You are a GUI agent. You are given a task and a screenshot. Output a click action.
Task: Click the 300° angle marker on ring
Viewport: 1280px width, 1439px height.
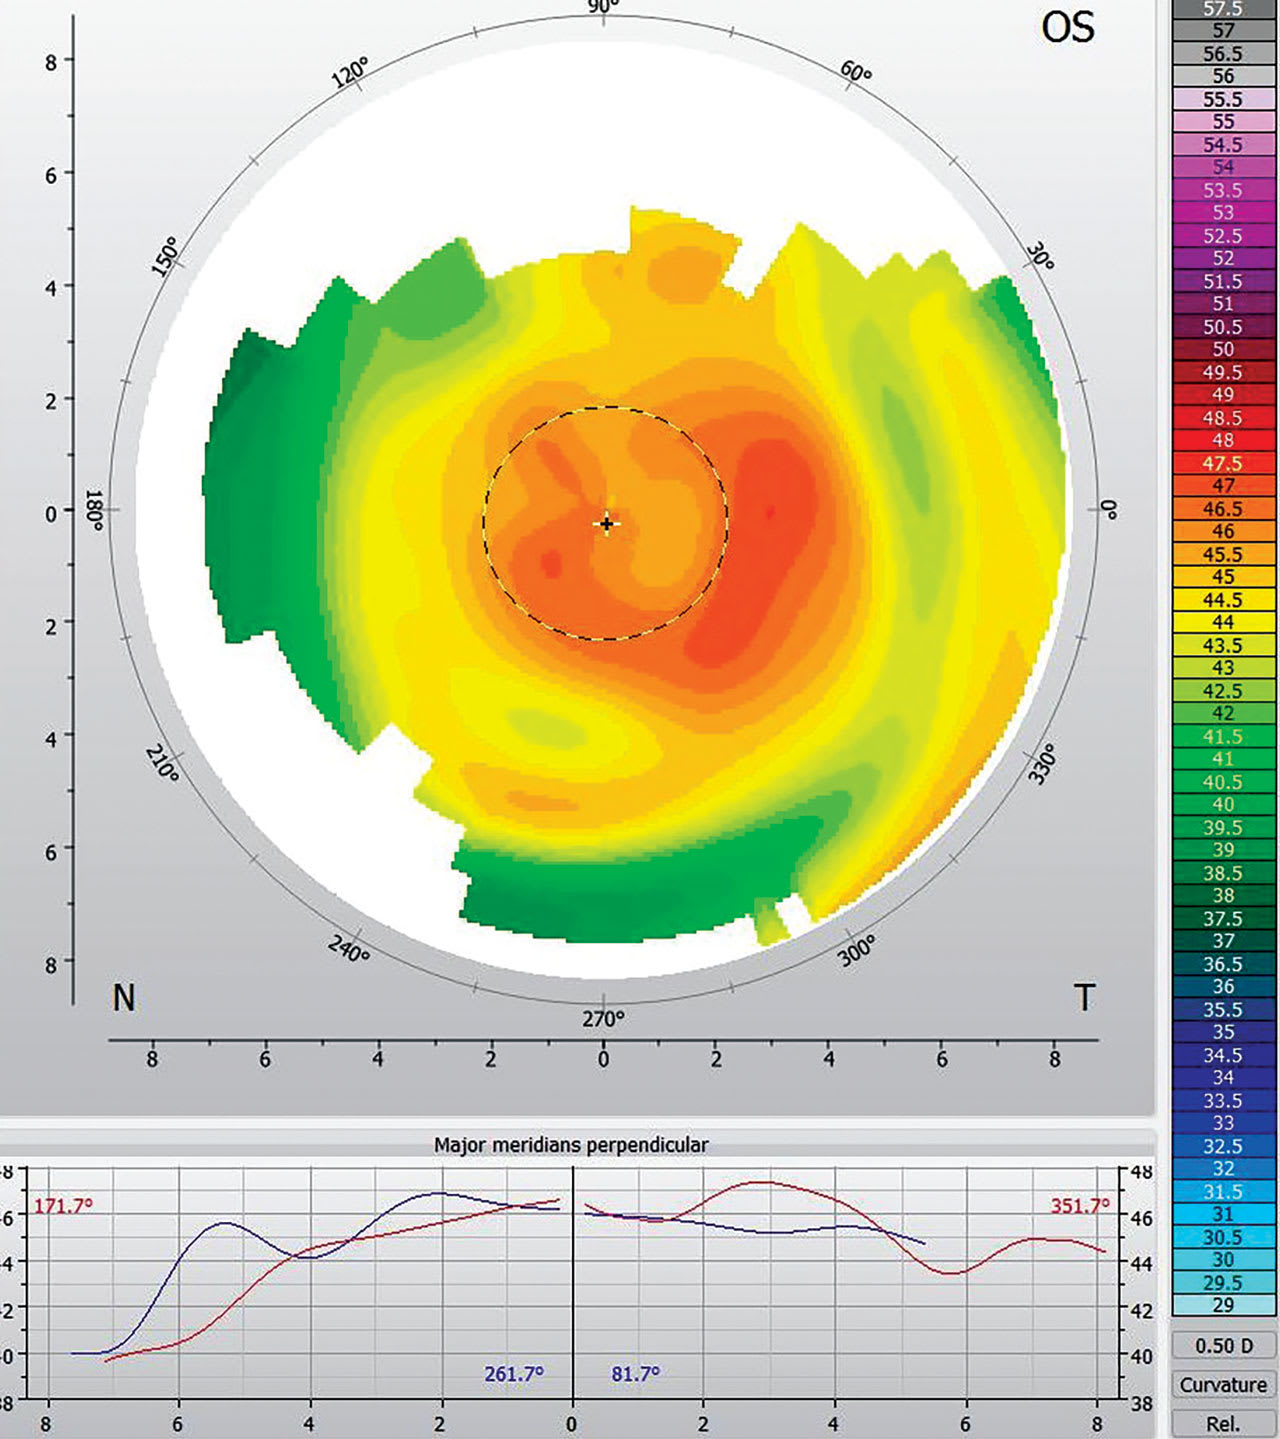[x=857, y=950]
